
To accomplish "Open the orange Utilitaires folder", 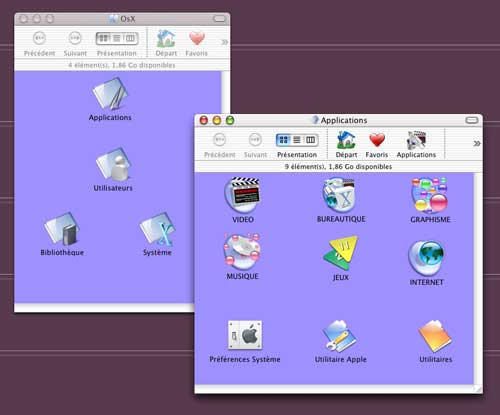I will point(435,336).
